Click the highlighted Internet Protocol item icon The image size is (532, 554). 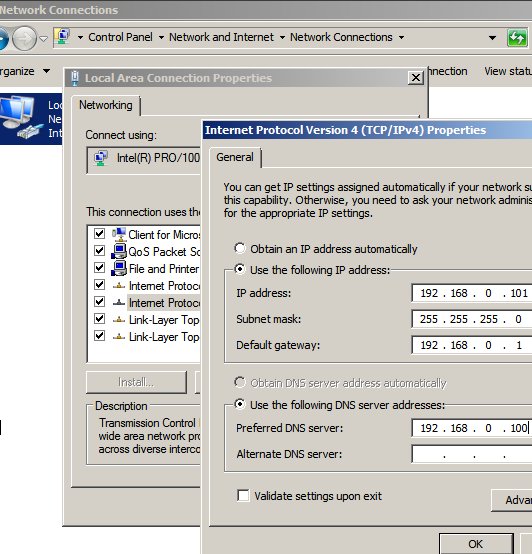119,302
